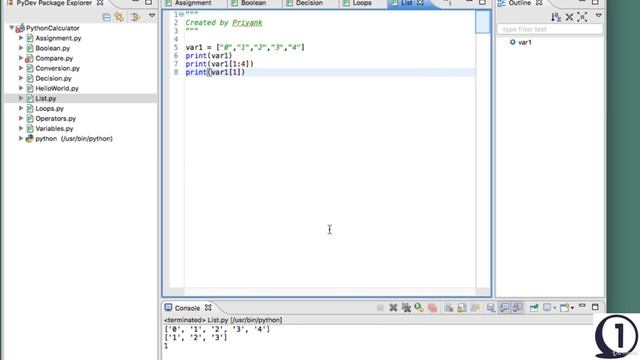Expand the Boolean.py tree node
Viewport: 640px width, 360px height.
click(x=21, y=48)
